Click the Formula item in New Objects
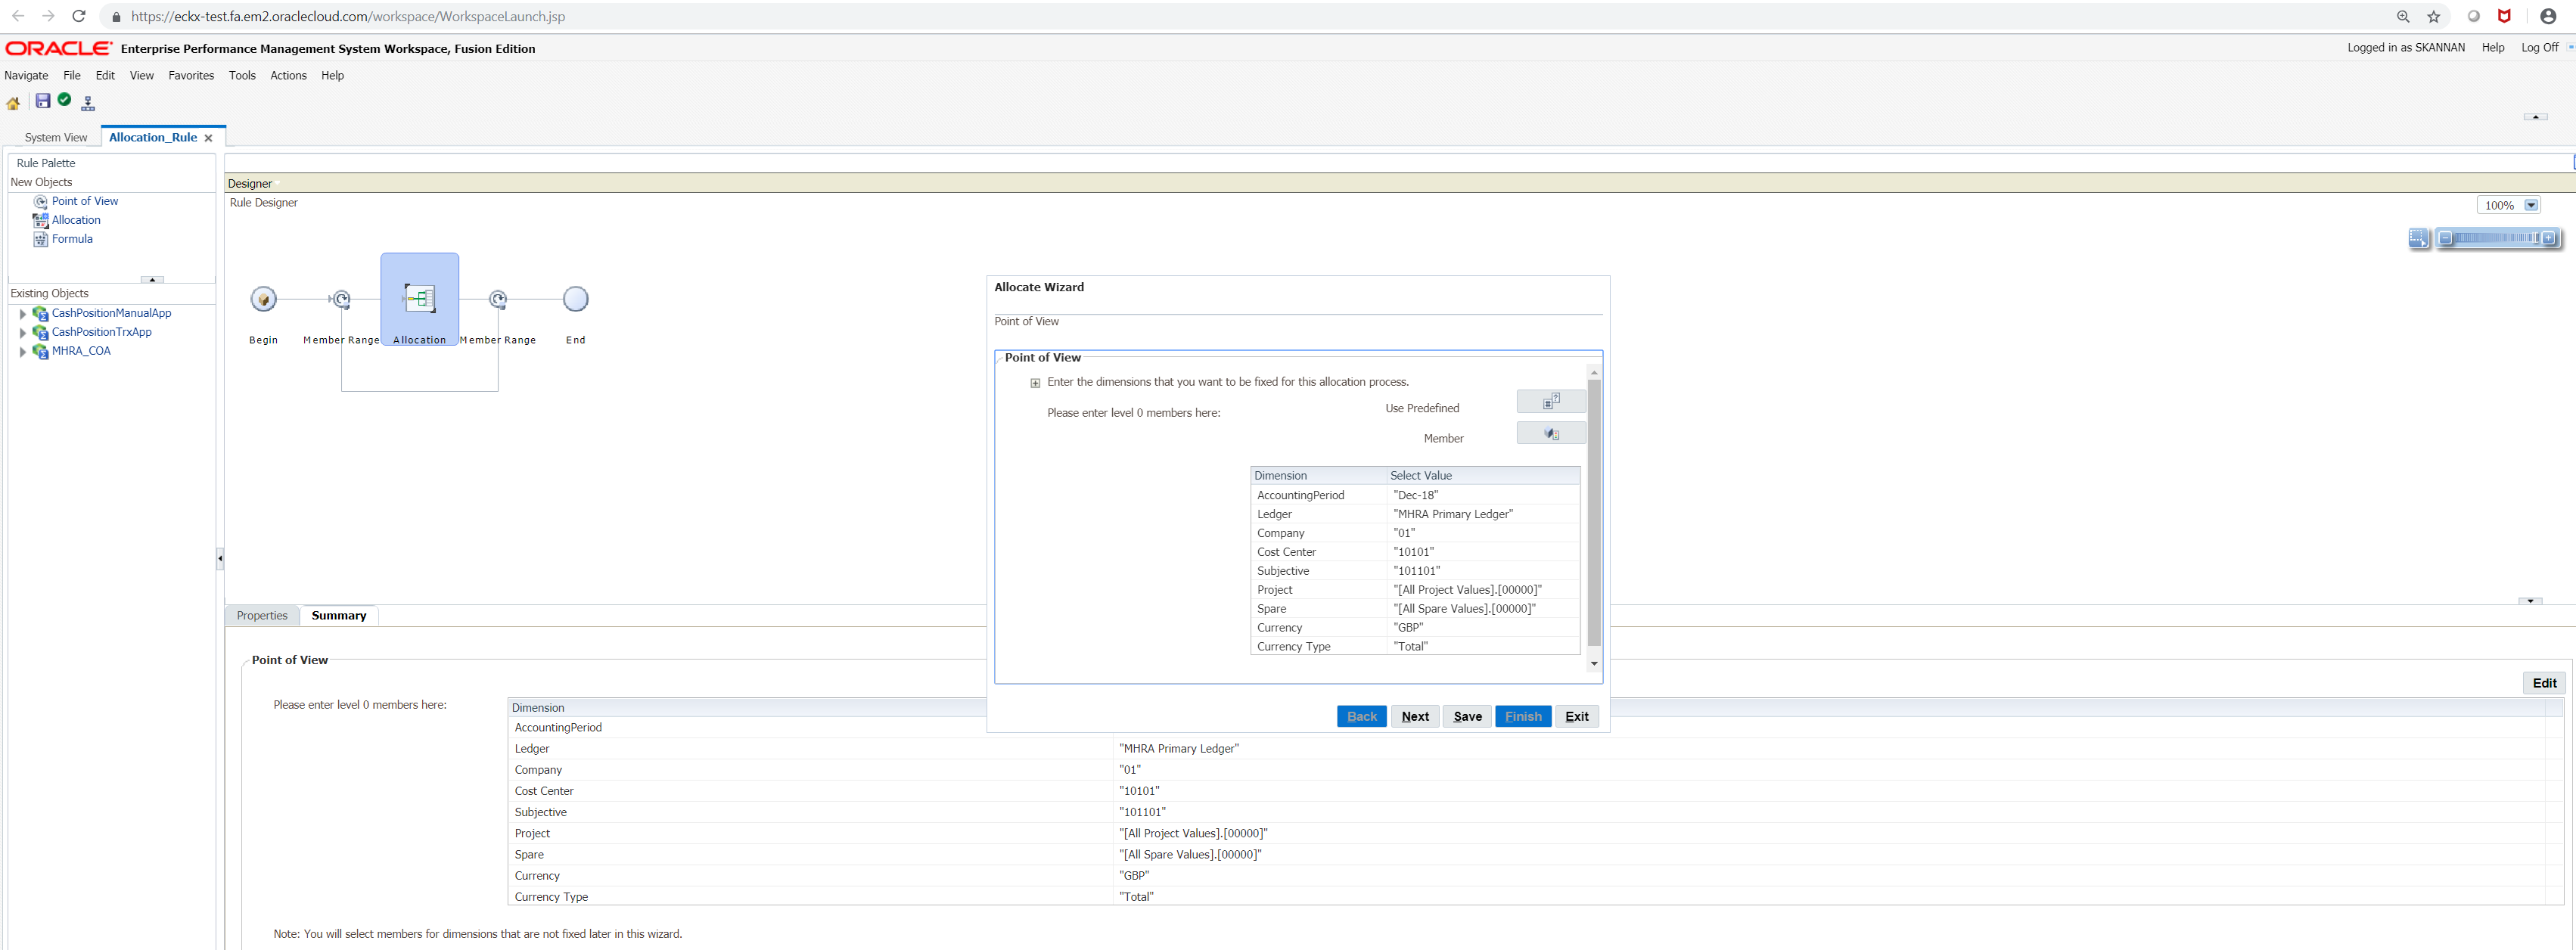 click(71, 239)
